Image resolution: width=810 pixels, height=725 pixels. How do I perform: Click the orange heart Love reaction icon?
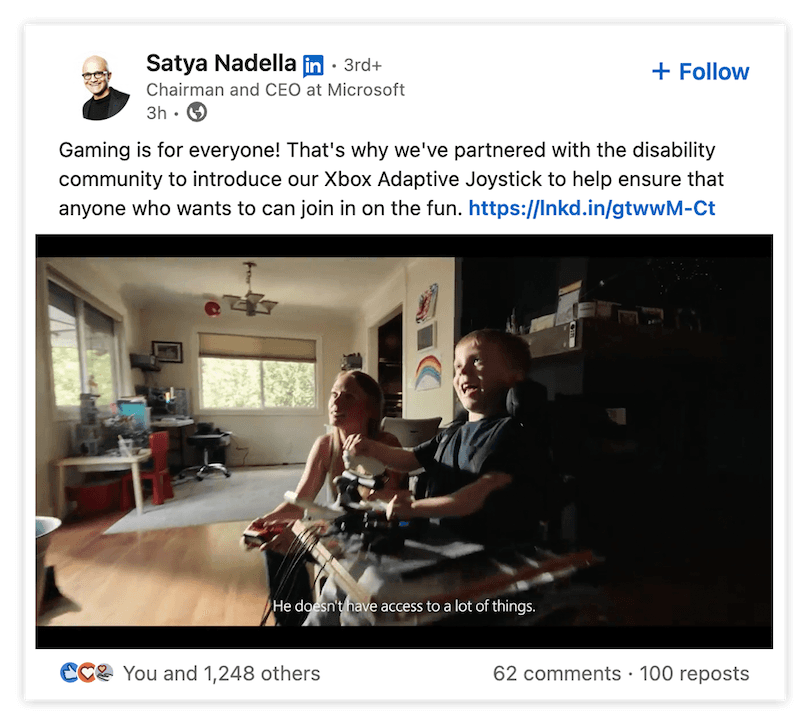(86, 673)
